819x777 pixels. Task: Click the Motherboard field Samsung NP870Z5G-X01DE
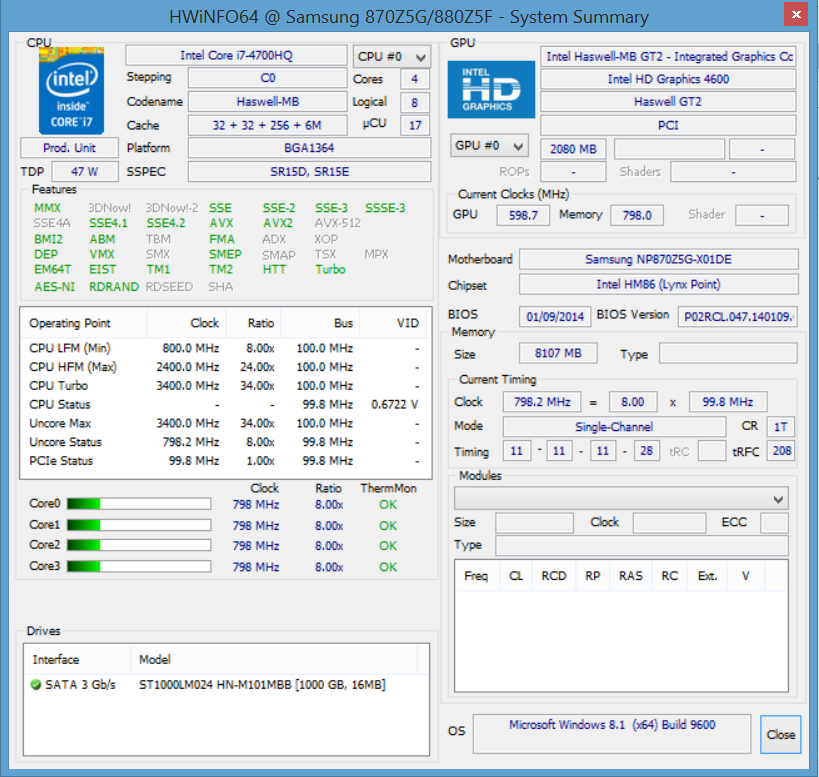(659, 259)
